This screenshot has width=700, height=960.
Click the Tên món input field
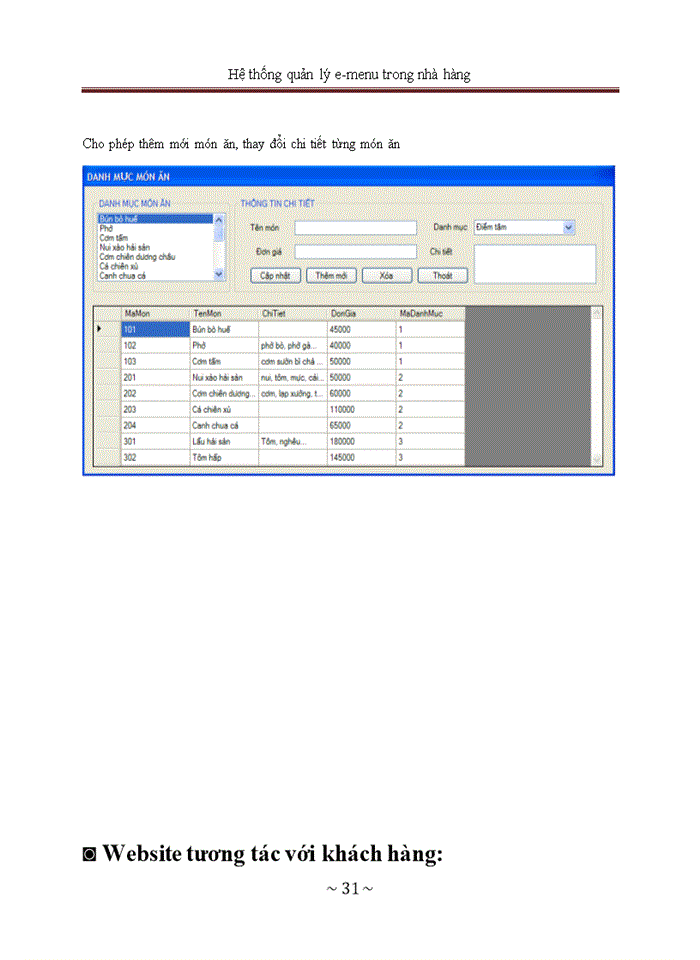[355, 228]
